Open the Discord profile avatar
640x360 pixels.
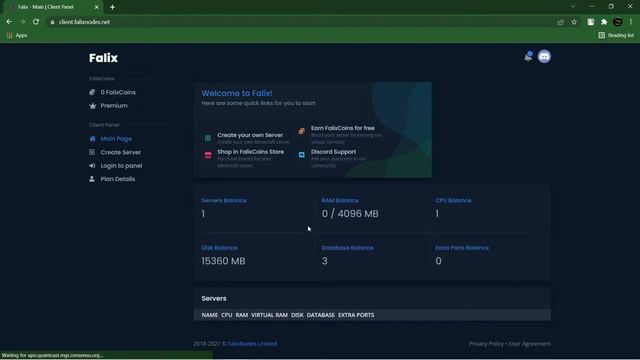tap(544, 56)
